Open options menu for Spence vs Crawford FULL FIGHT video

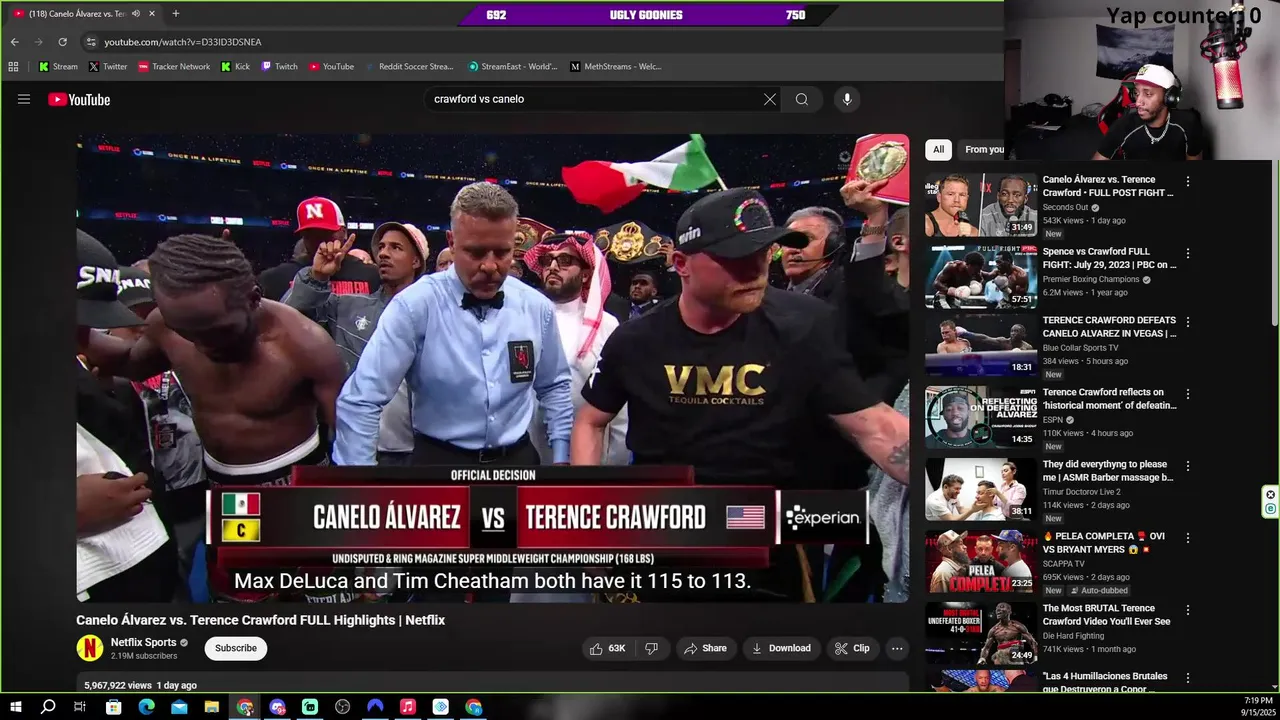pyautogui.click(x=1188, y=253)
